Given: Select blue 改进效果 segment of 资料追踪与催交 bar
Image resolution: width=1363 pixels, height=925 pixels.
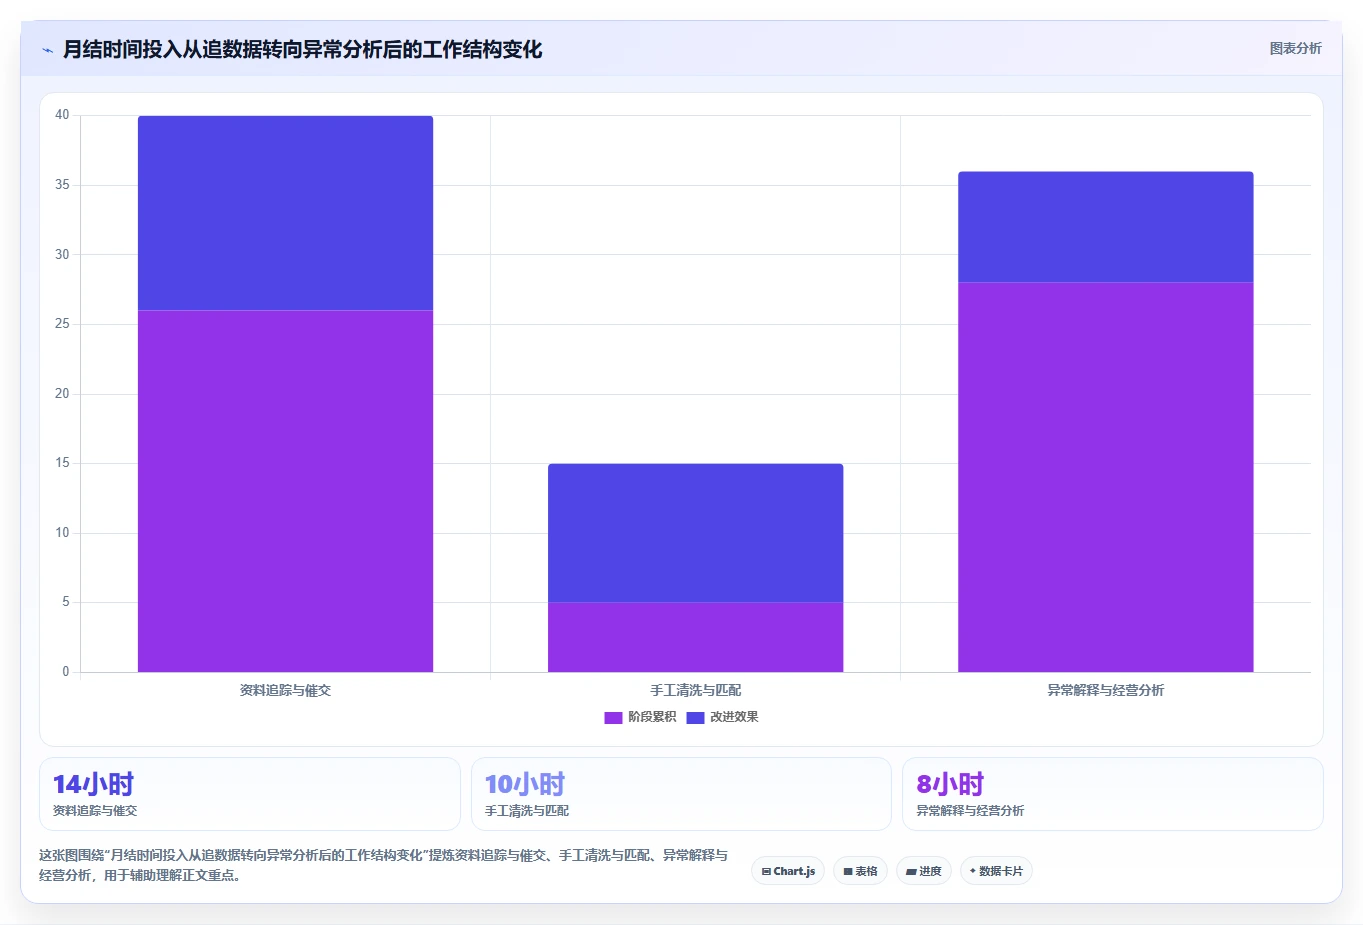Looking at the screenshot, I should [285, 213].
